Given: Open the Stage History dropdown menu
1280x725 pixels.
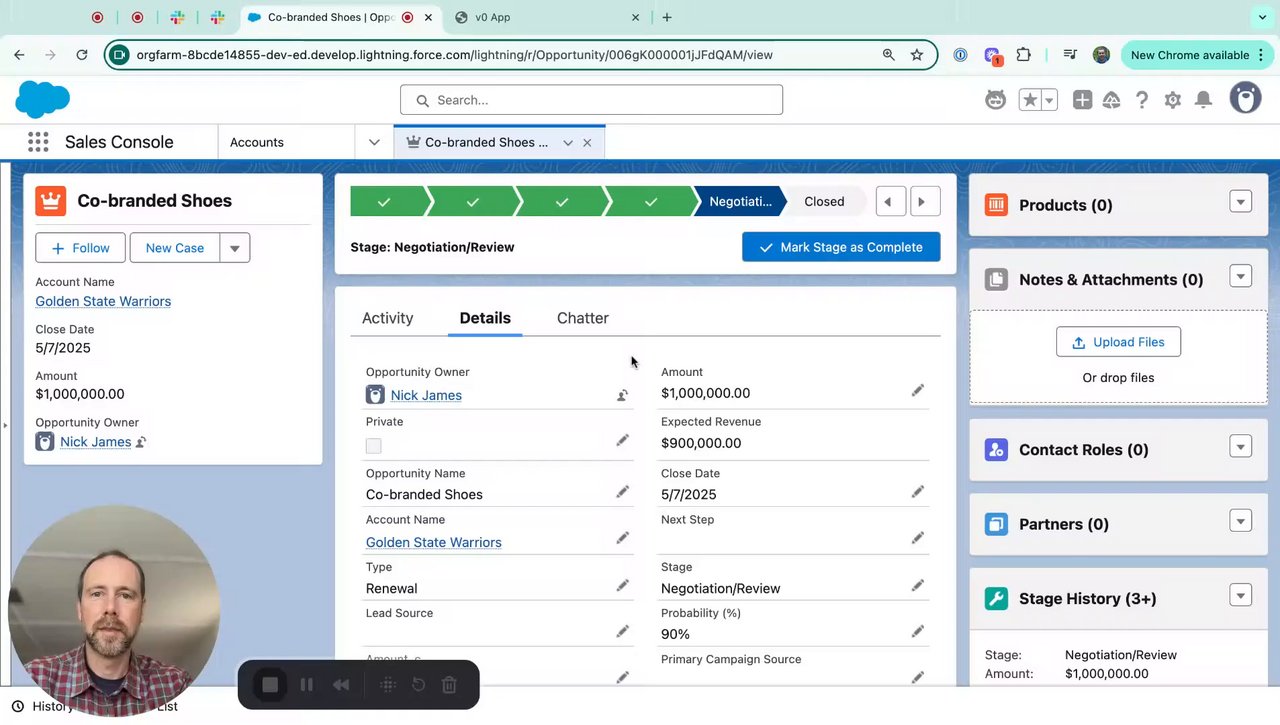Looking at the screenshot, I should point(1240,596).
